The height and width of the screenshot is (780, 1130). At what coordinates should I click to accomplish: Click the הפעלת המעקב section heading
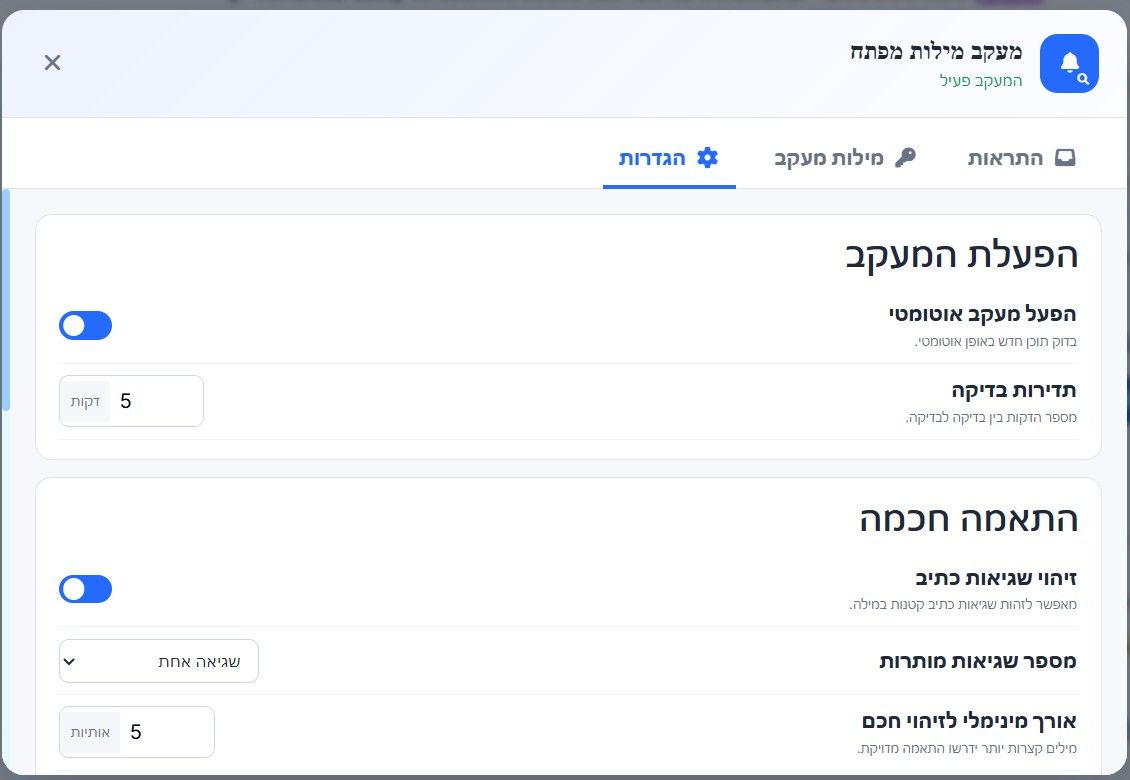(961, 255)
